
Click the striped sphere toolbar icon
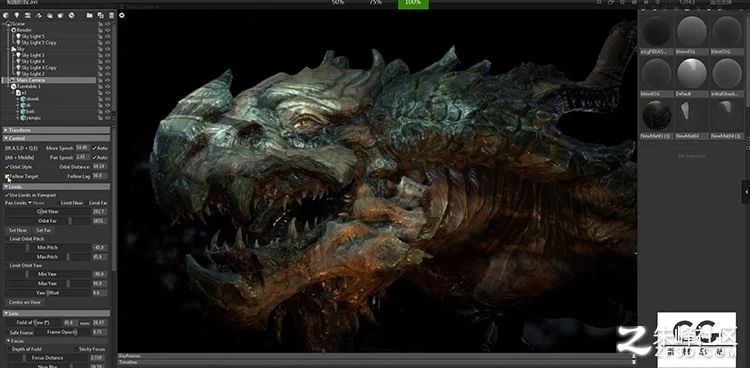click(72, 15)
